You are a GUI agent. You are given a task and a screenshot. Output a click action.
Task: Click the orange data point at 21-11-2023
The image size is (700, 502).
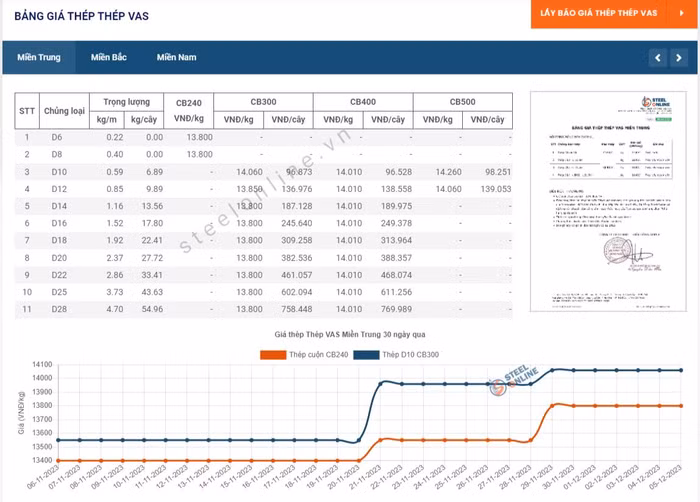point(380,440)
